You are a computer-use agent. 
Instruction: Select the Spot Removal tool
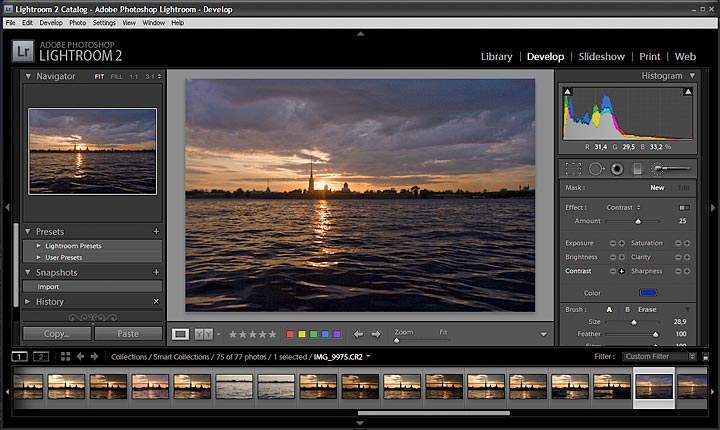click(595, 169)
